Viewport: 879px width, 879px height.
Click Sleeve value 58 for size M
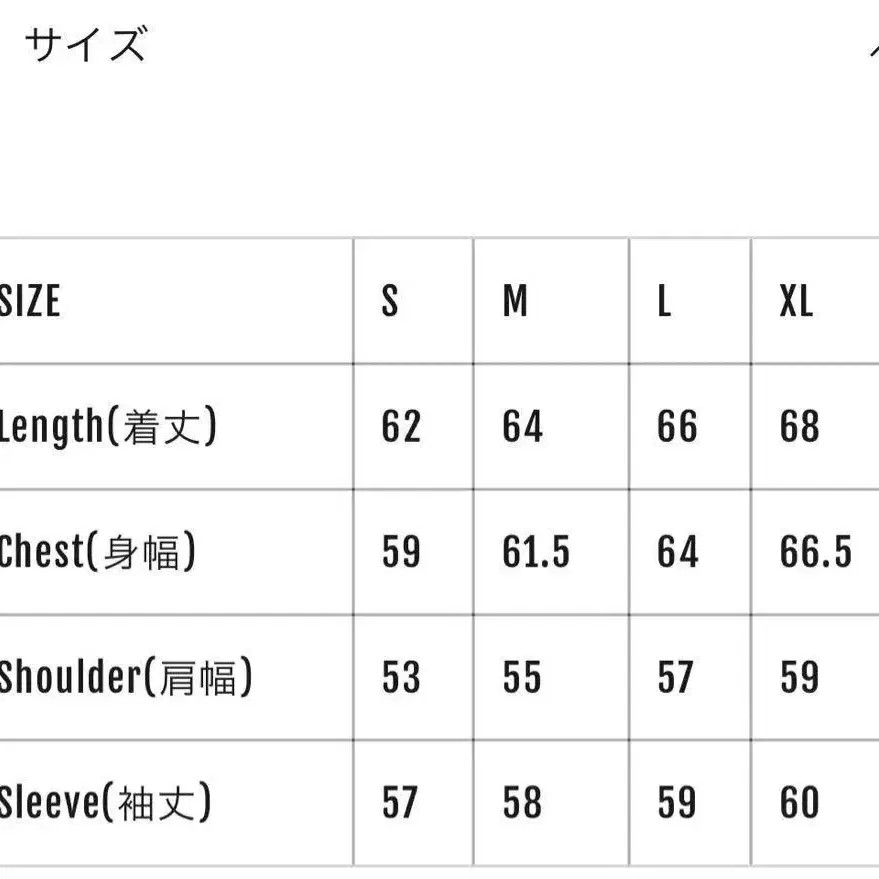click(x=522, y=803)
